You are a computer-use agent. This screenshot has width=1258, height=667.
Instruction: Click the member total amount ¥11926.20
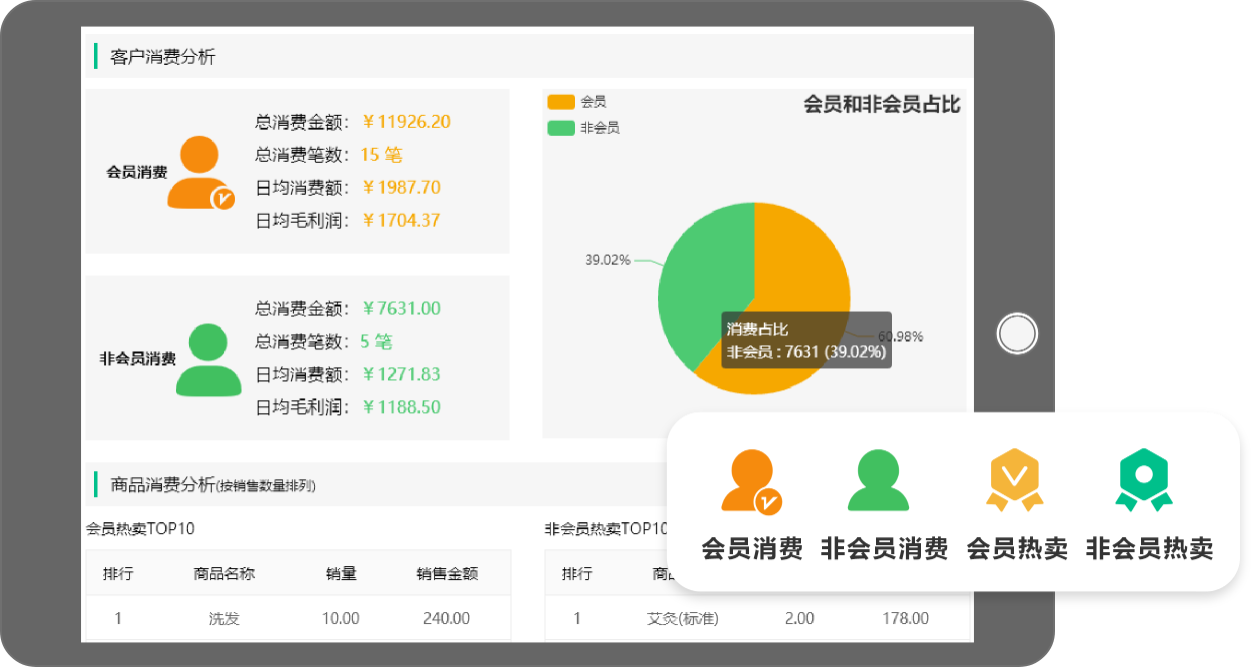(x=406, y=122)
